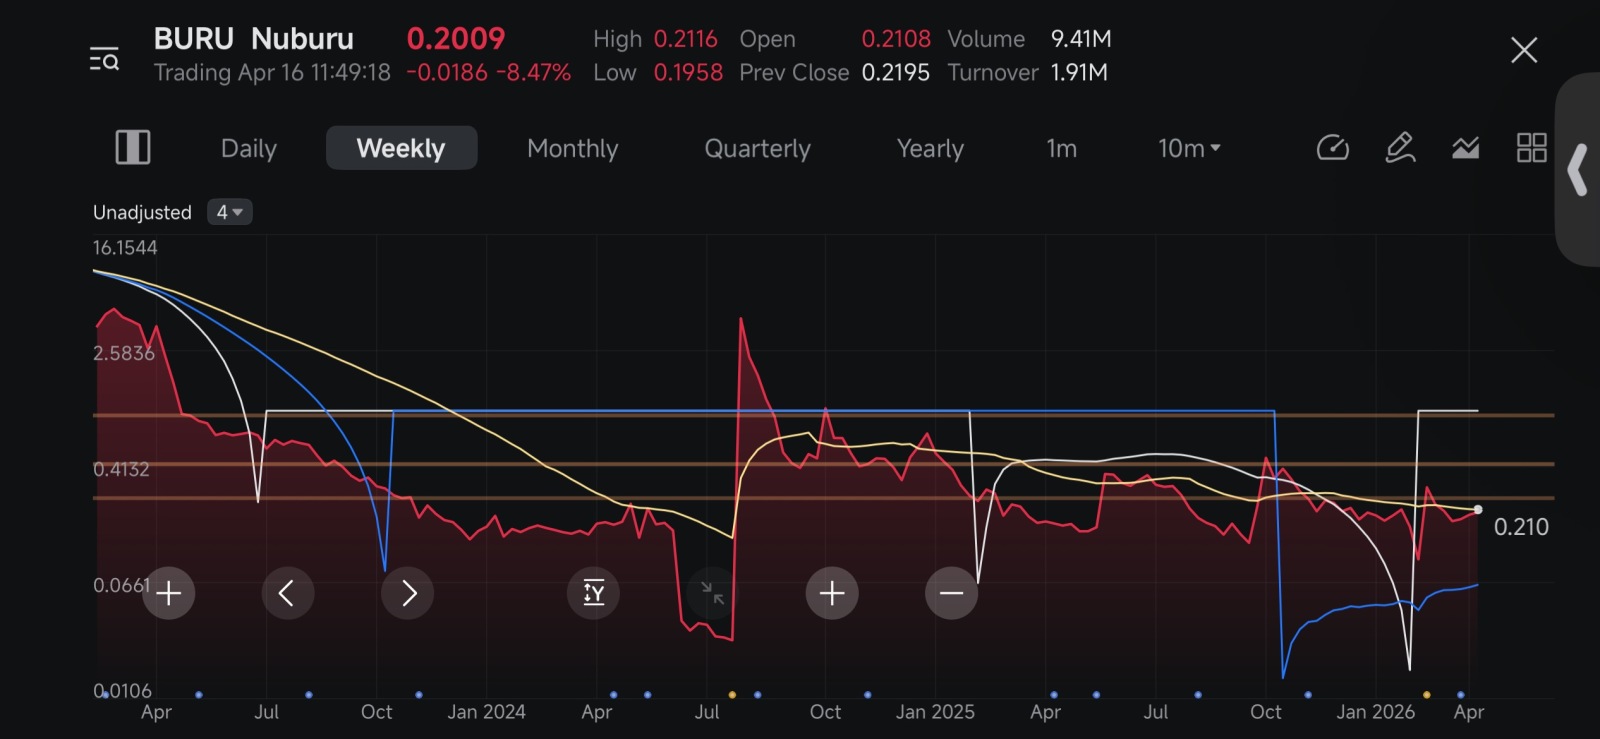Screen dimensions: 1600x739
Task: Click the 0.4132 axis price label
Action: 121,469
